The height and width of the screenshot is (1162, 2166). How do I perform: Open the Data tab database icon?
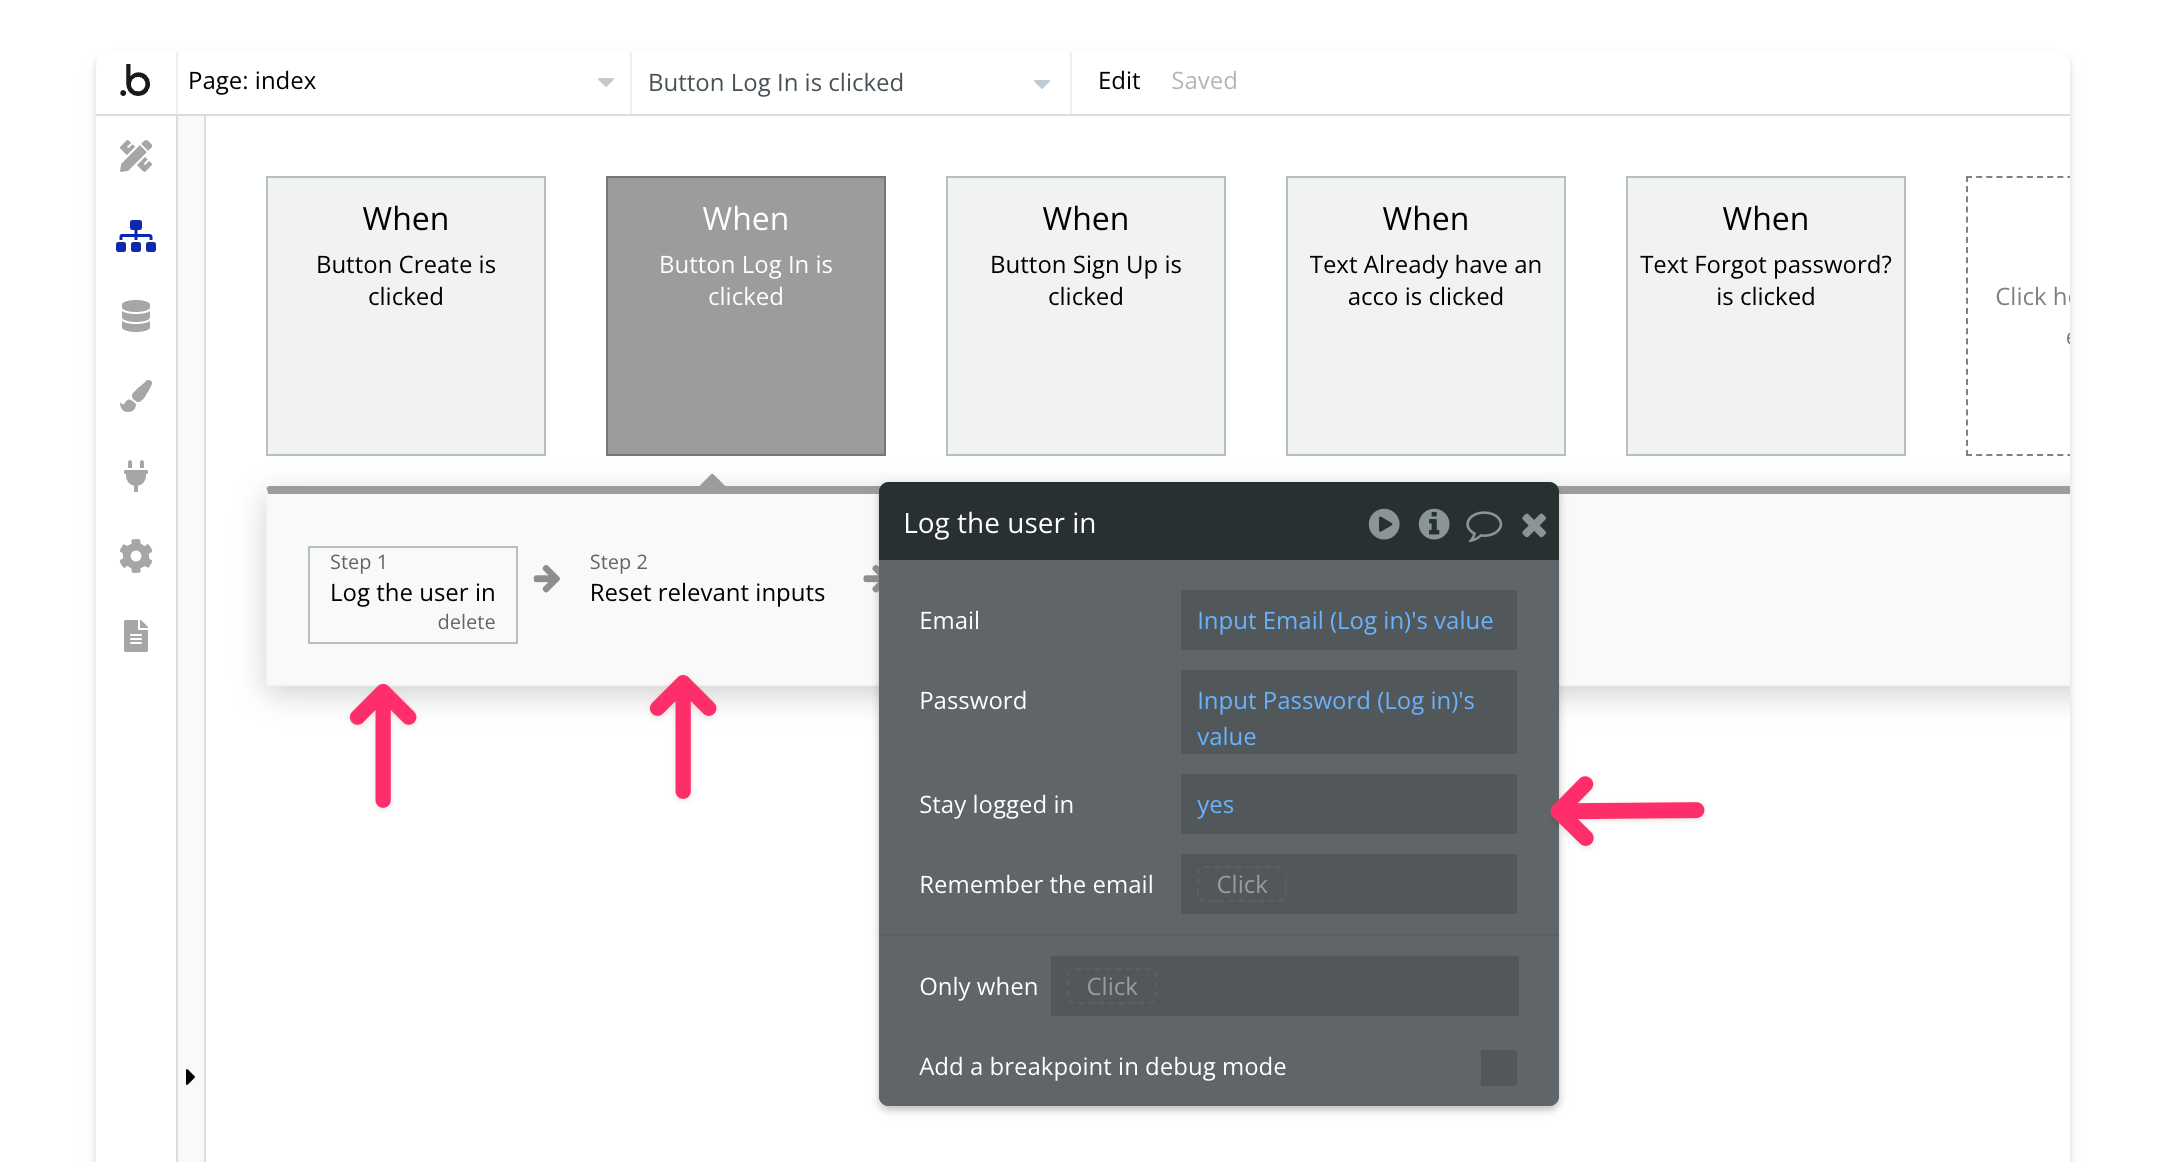[136, 316]
